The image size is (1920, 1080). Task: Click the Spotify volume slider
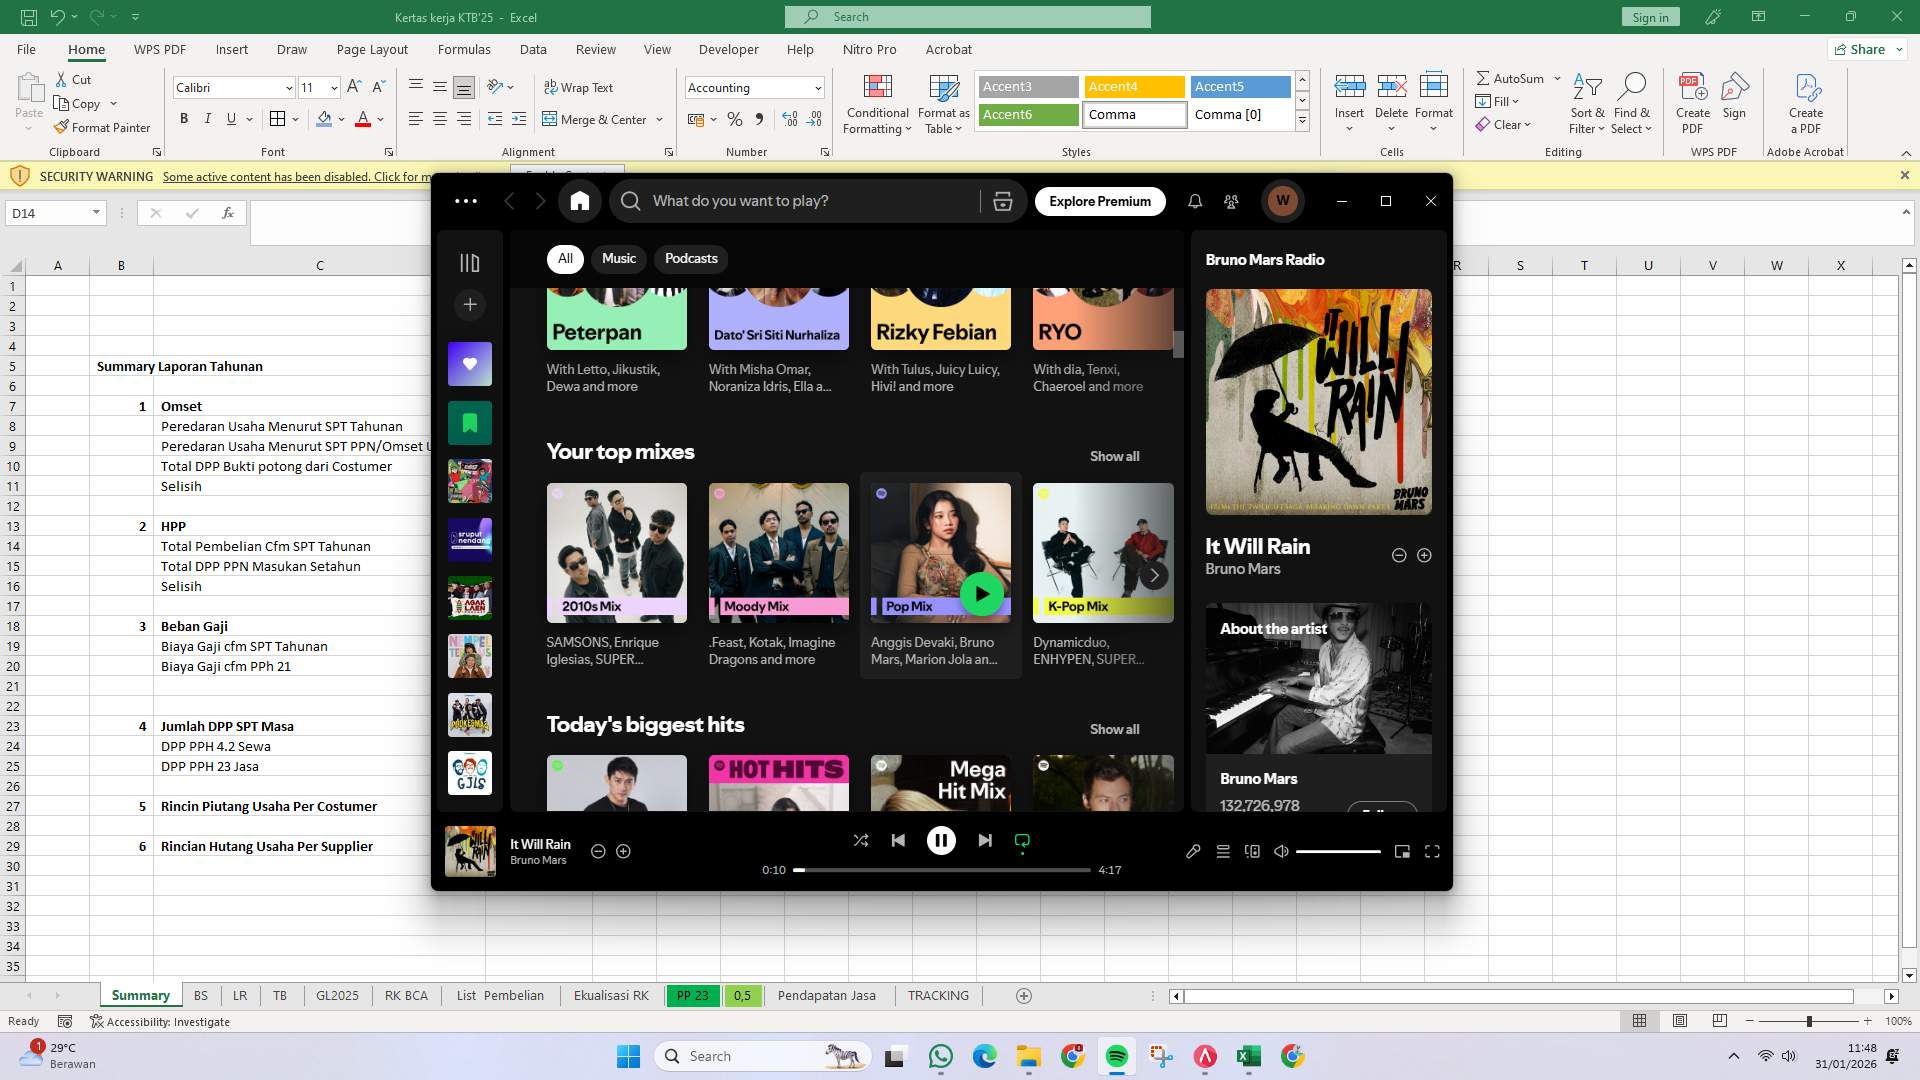coord(1338,851)
